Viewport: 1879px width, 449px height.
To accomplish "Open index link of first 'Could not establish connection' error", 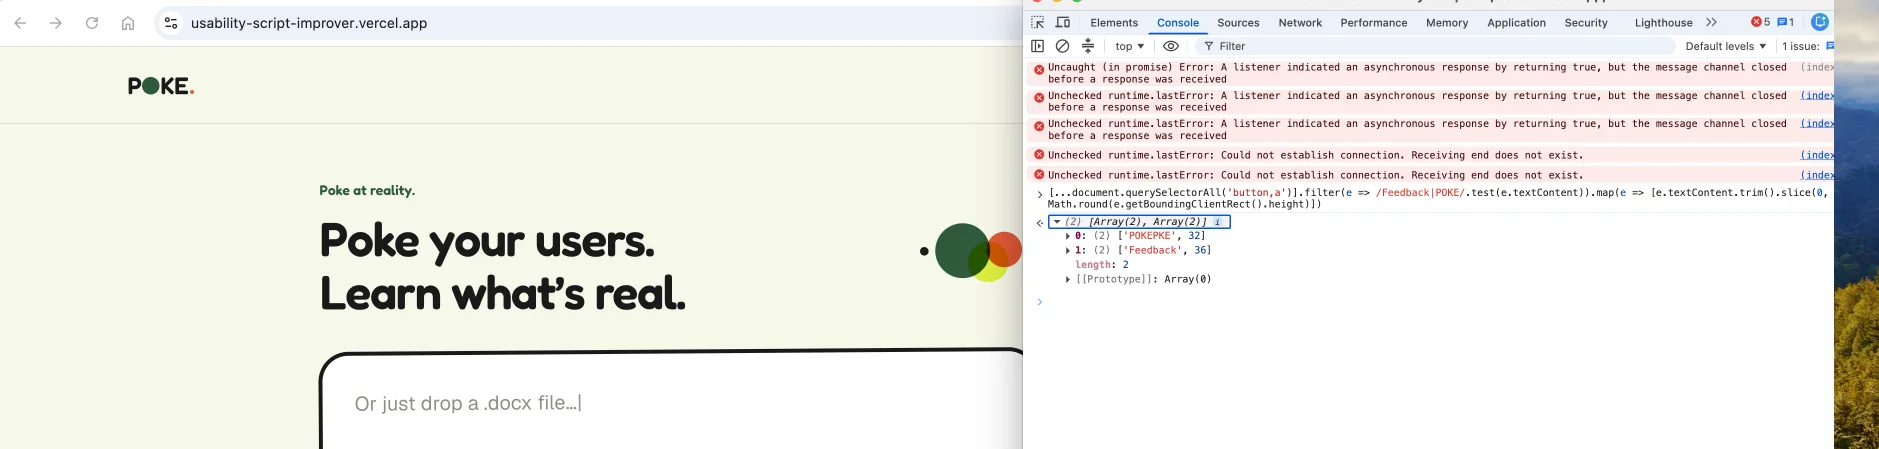I will point(1817,155).
